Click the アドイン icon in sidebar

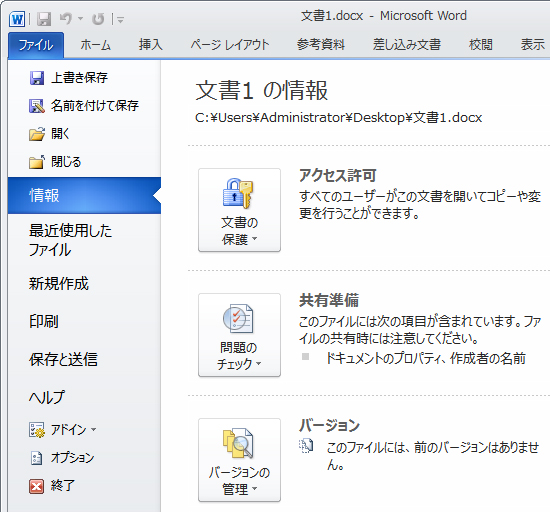[37, 430]
